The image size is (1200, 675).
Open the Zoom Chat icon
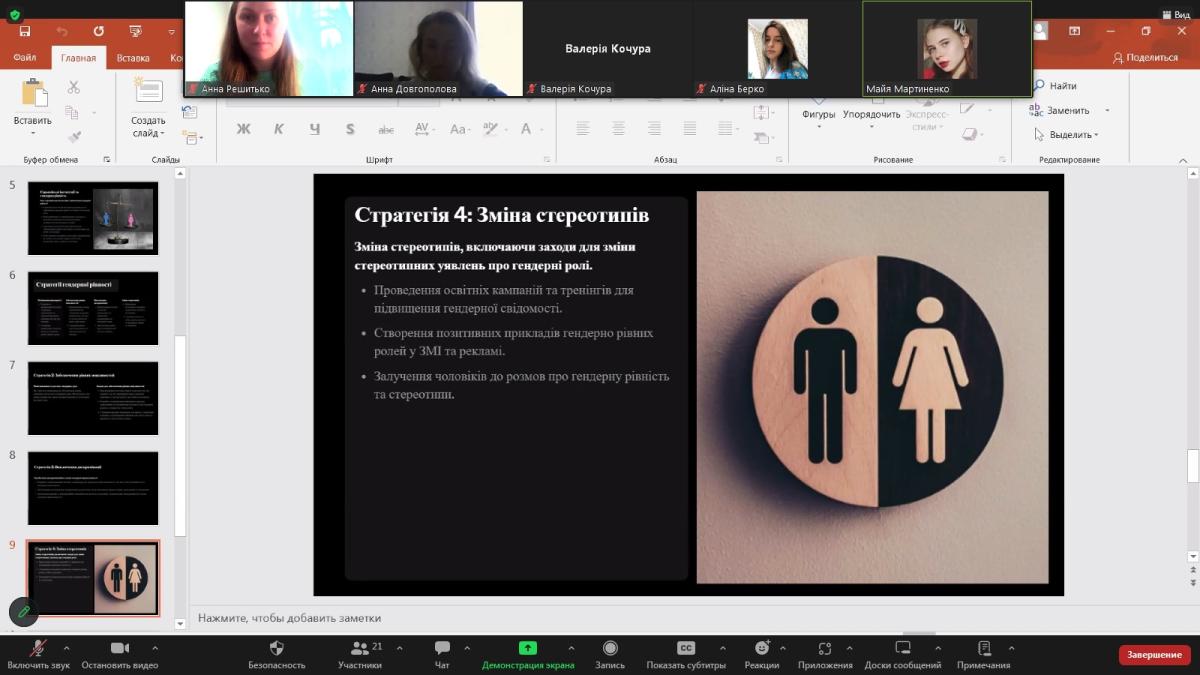tap(442, 648)
